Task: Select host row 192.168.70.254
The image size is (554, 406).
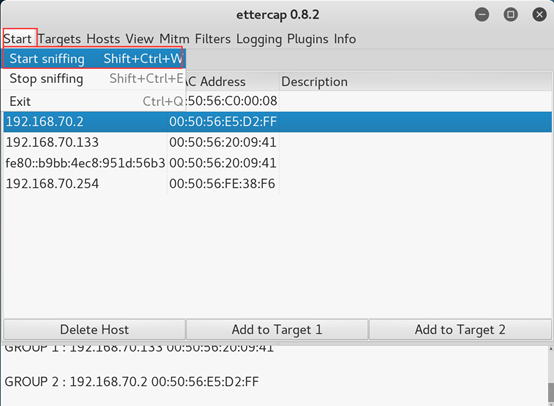Action: [x=278, y=184]
